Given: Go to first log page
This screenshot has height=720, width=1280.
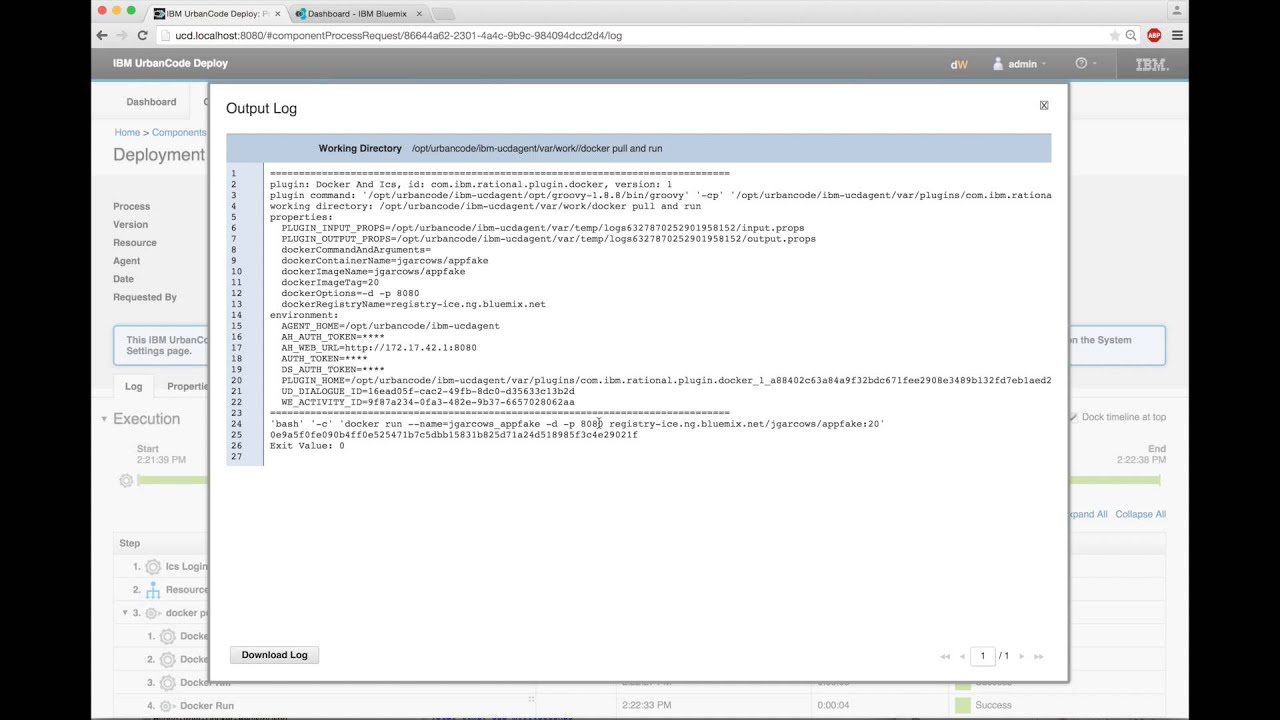Looking at the screenshot, I should tap(945, 656).
